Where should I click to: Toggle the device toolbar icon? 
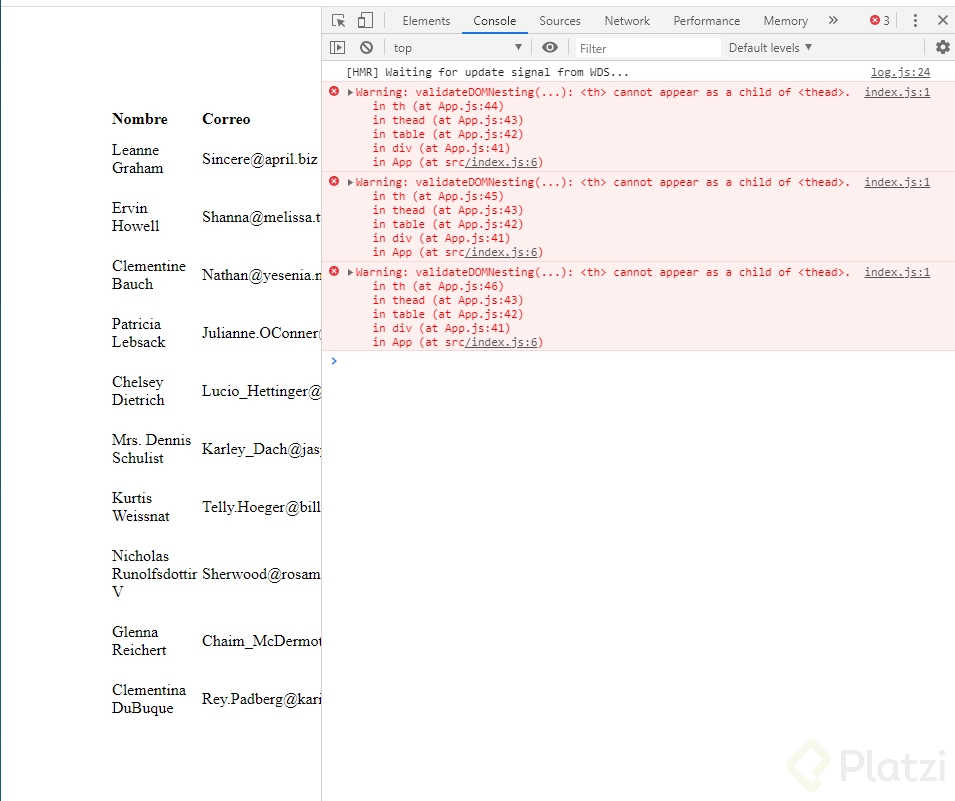tap(365, 21)
